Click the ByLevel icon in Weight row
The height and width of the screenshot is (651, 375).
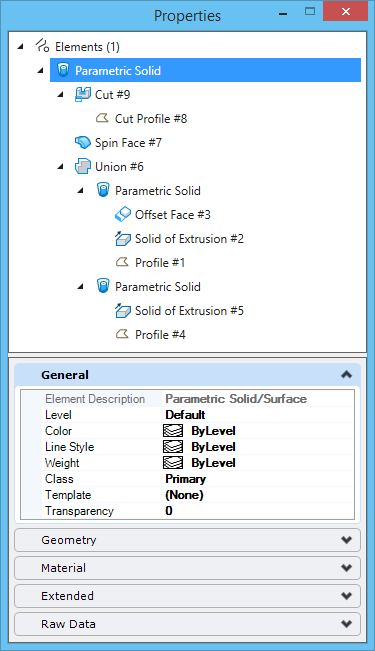pyautogui.click(x=173, y=463)
